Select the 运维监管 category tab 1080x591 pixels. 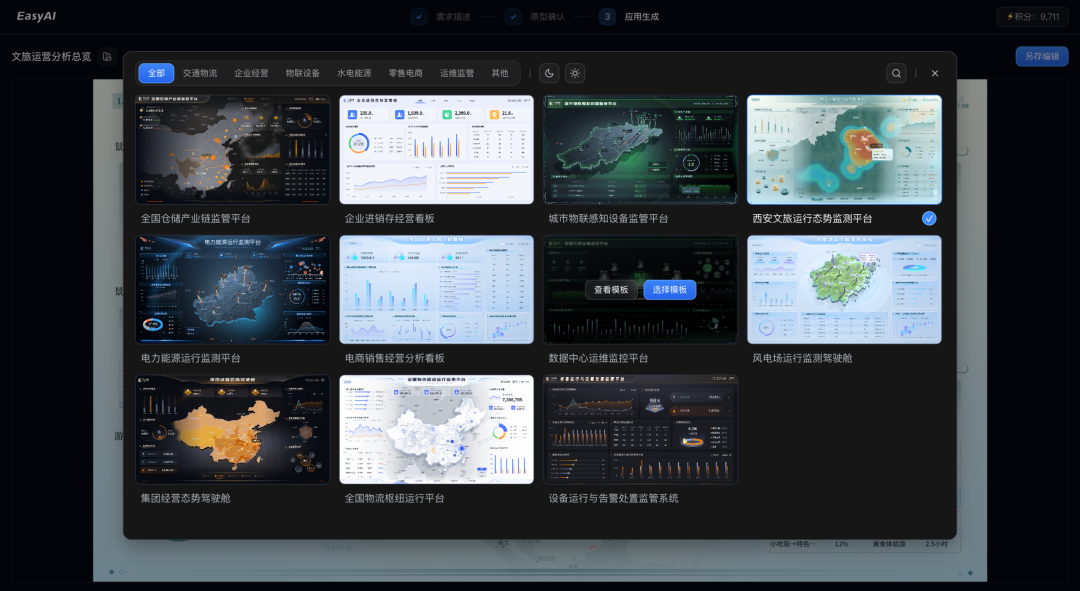(457, 73)
